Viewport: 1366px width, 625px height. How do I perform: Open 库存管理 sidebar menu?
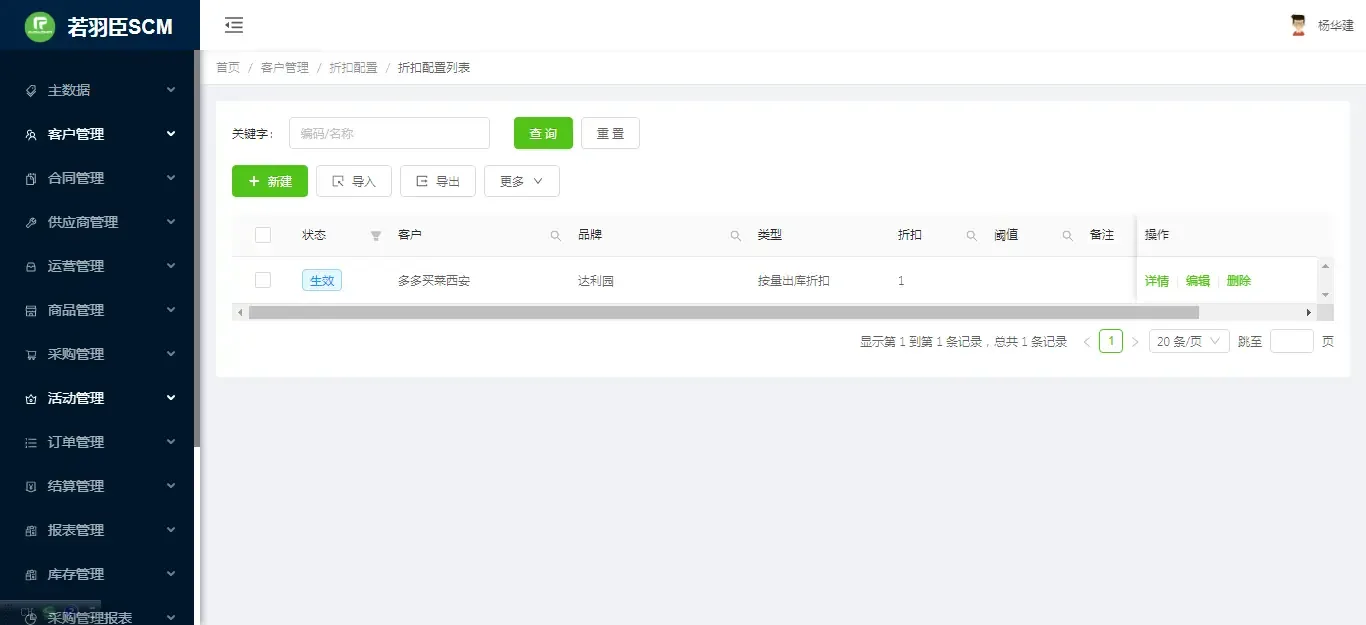(98, 574)
